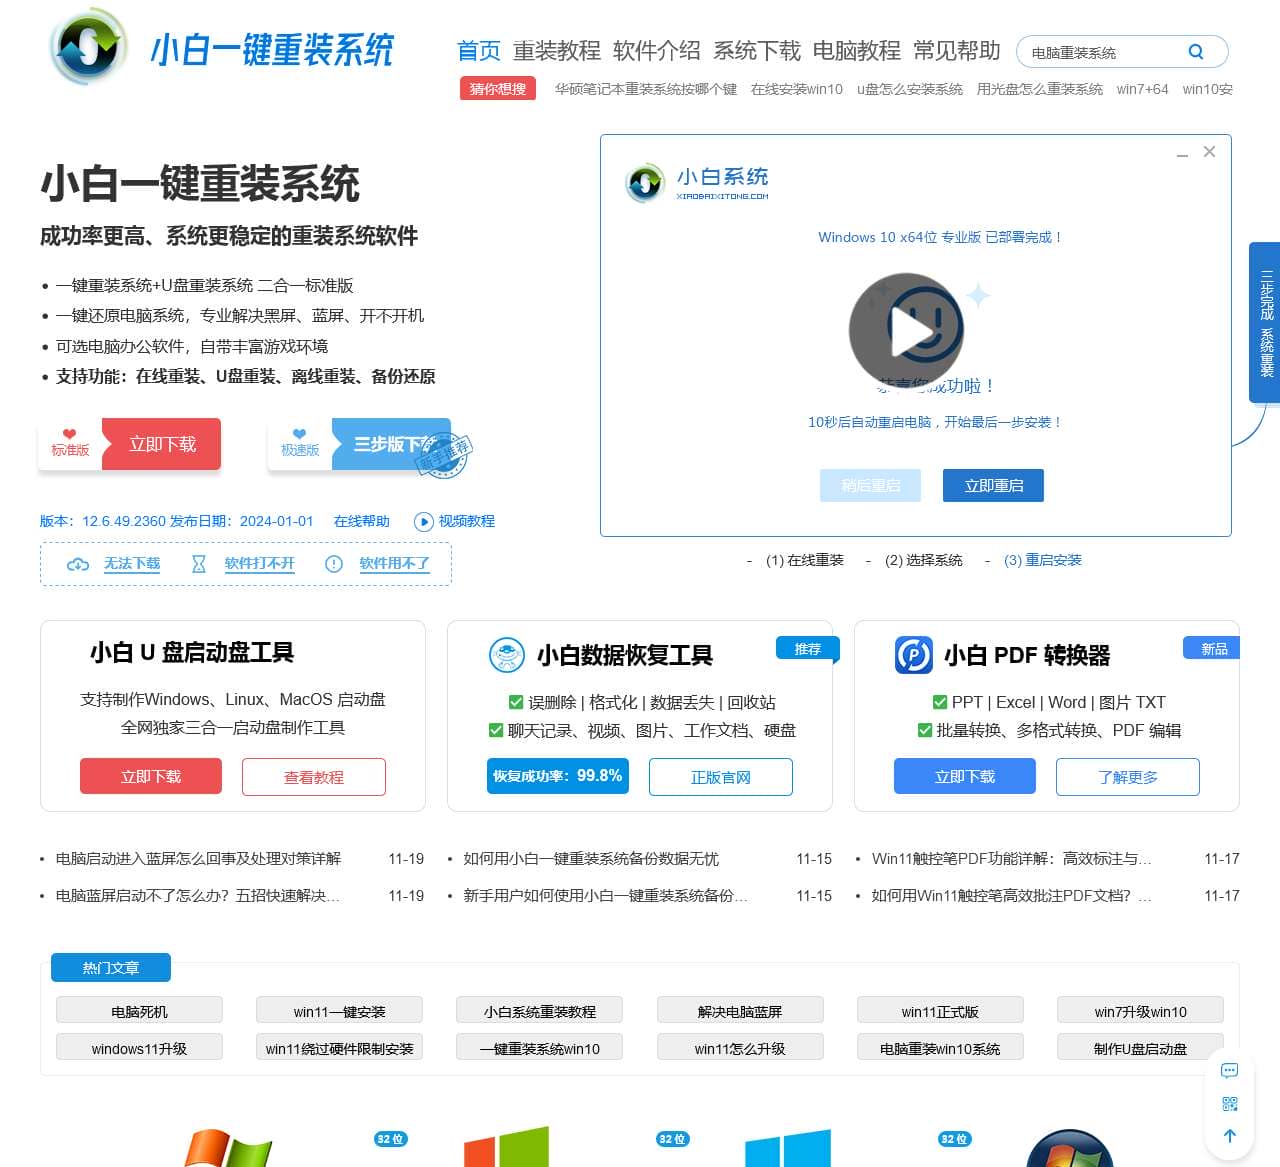Image resolution: width=1280 pixels, height=1167 pixels.
Task: Click the 热门文章 tab header
Action: pos(111,967)
